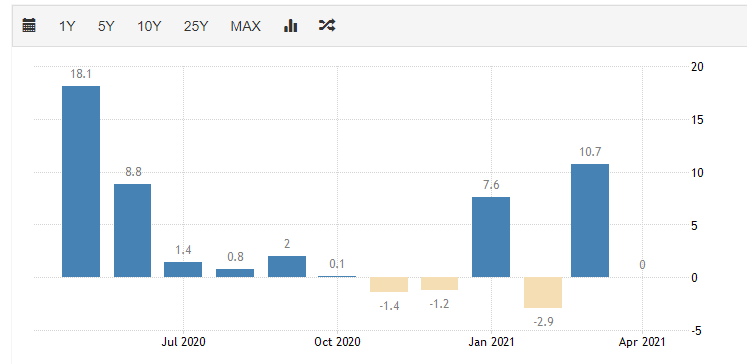Click the 0.8 value bar
This screenshot has height=364, width=747.
(x=235, y=273)
